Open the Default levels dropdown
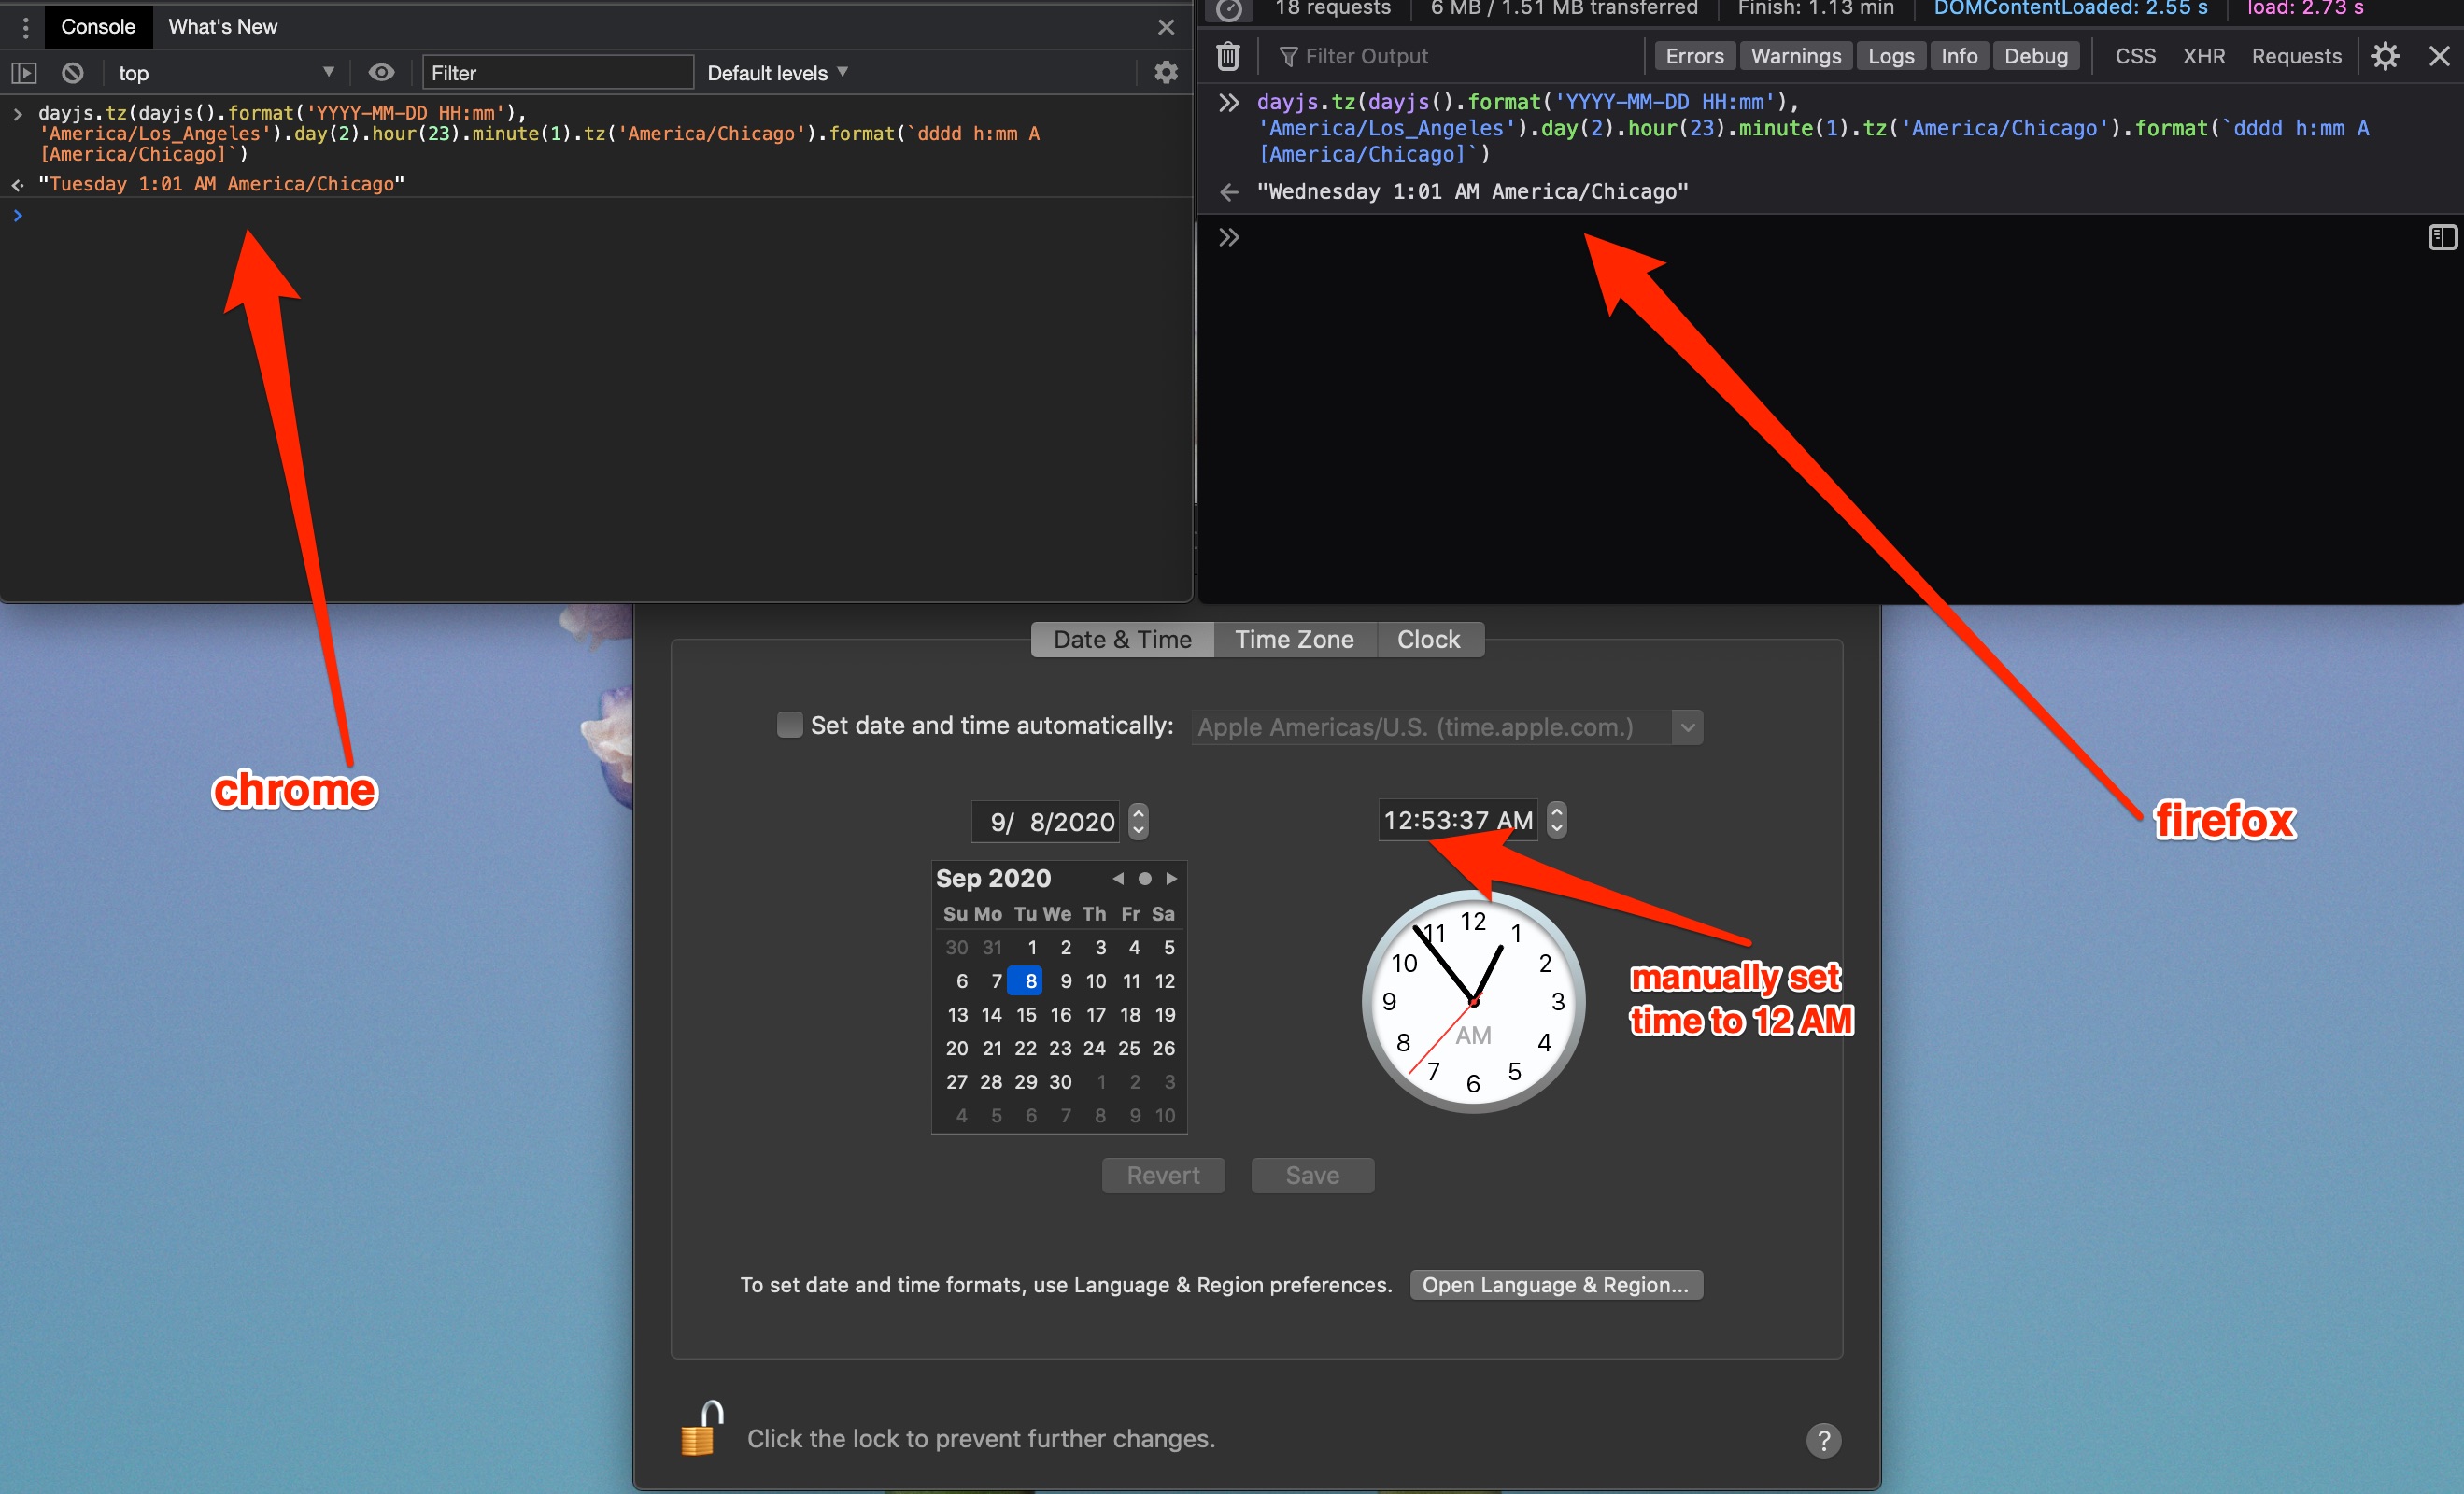The image size is (2464, 1494). (777, 73)
